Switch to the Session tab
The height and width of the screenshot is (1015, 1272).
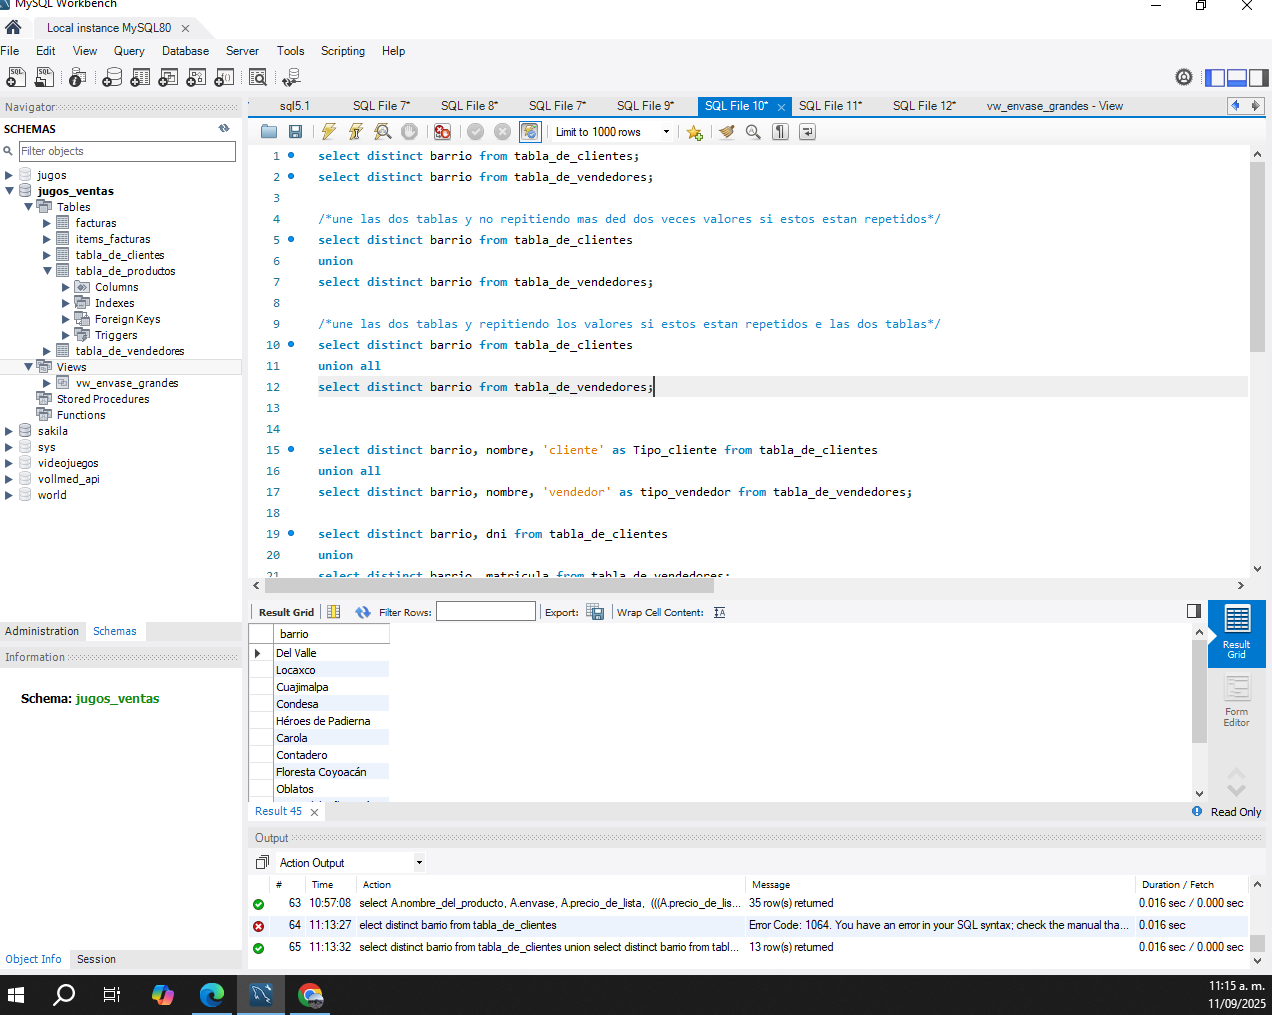96,959
